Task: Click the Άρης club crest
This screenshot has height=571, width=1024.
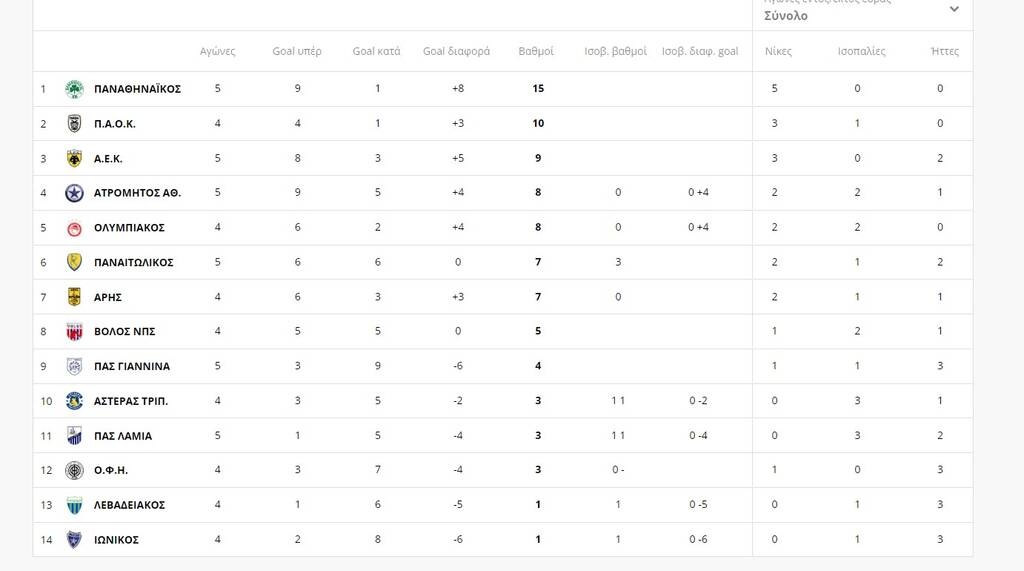Action: point(74,297)
